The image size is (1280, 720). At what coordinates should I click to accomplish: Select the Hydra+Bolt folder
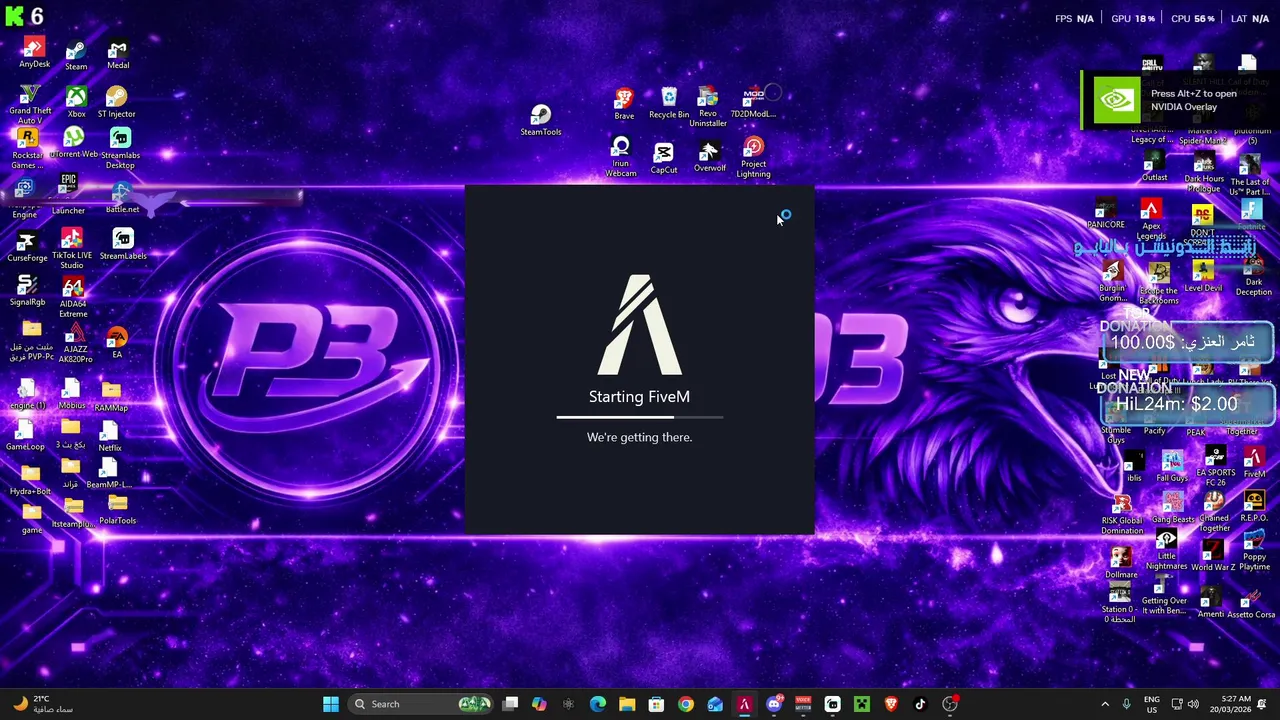tap(30, 480)
